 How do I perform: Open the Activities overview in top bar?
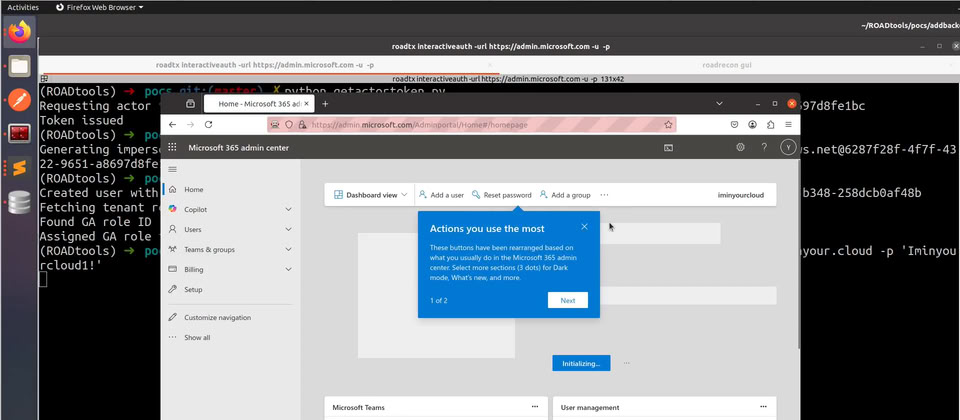pos(22,7)
